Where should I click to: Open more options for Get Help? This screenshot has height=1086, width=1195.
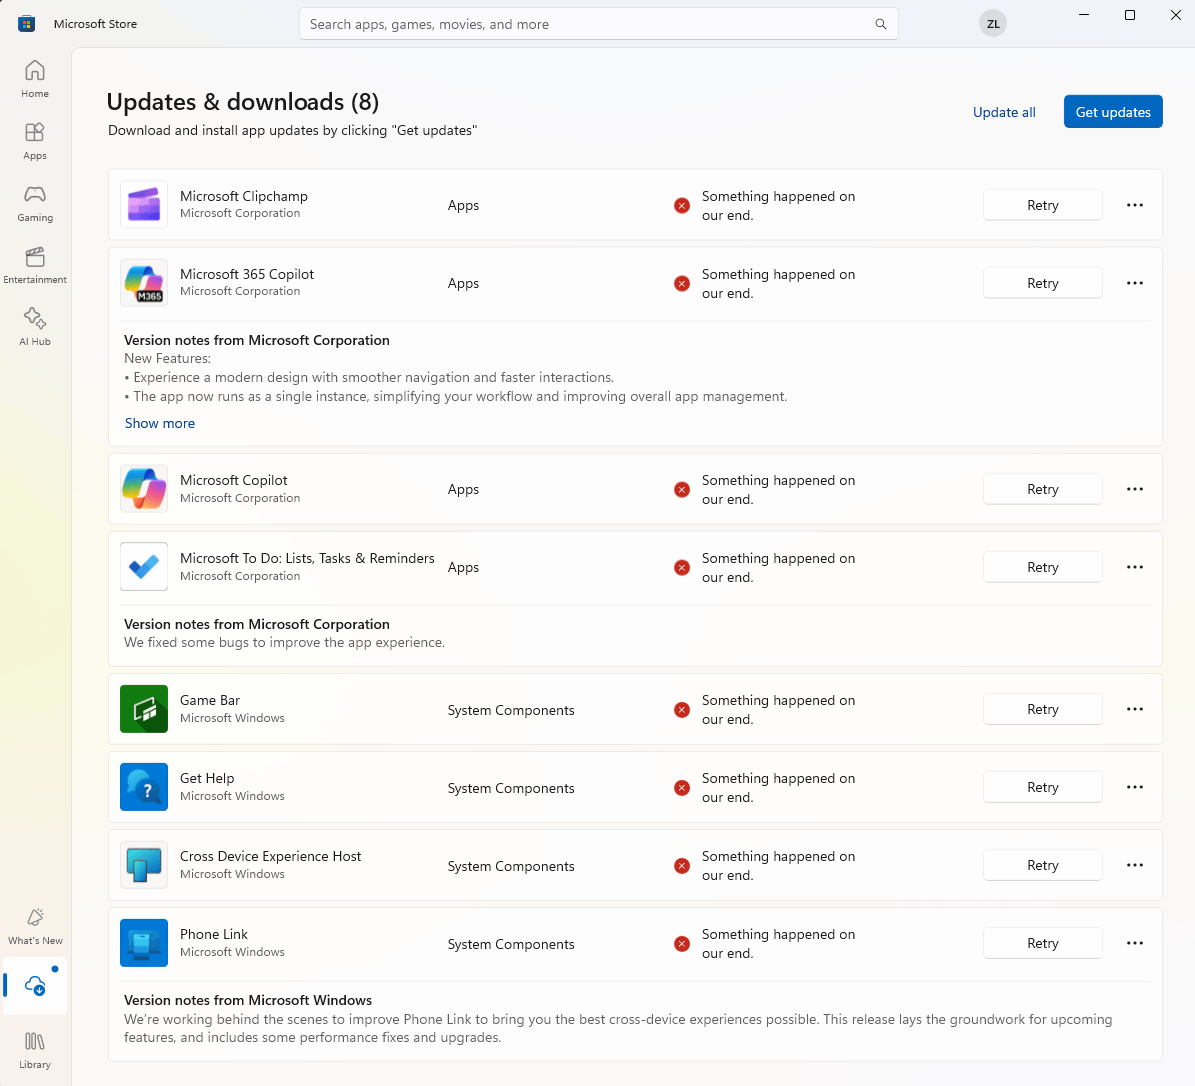click(1135, 787)
